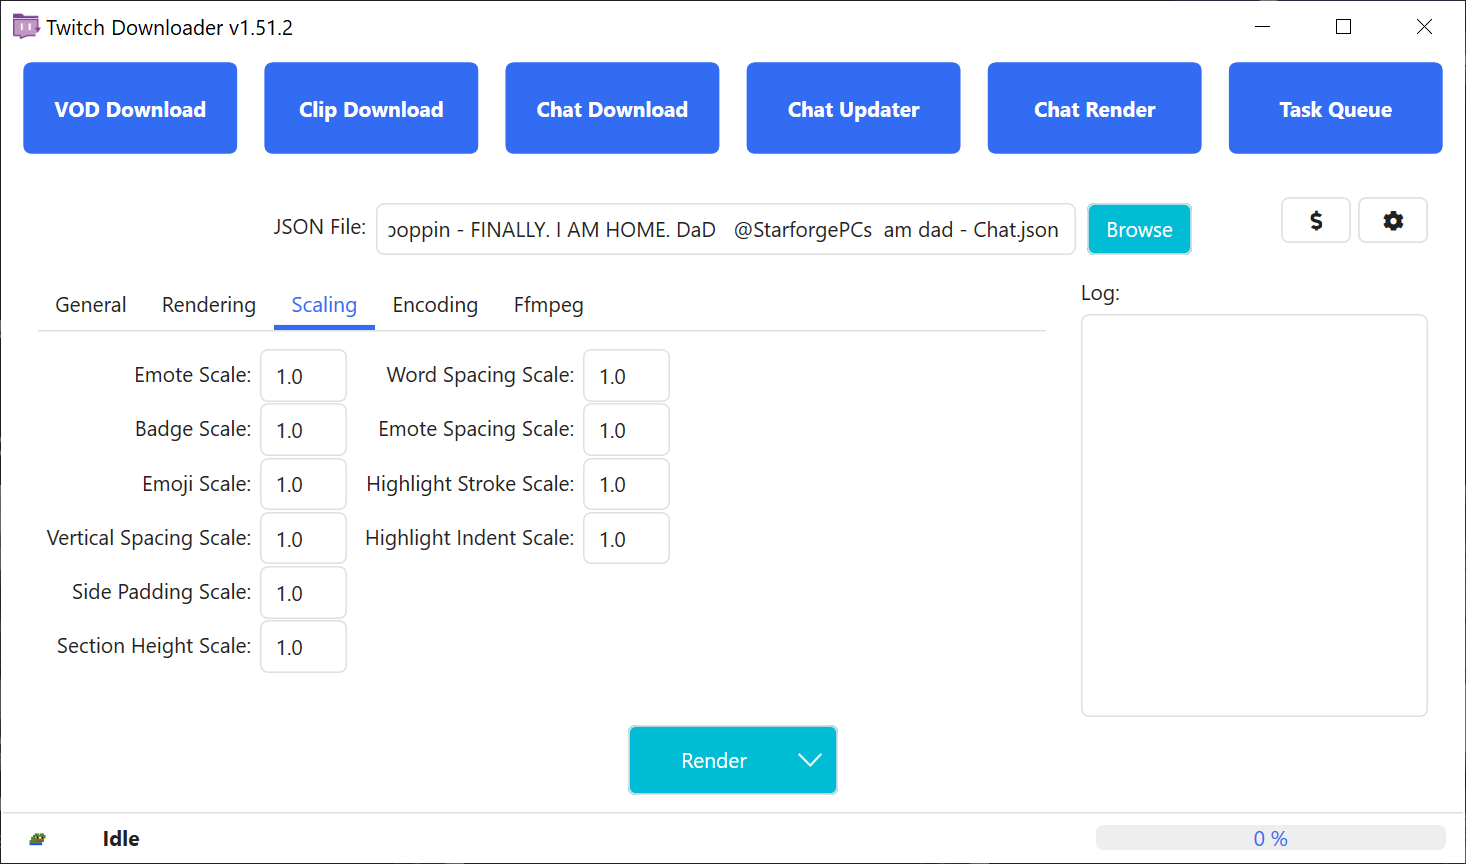The width and height of the screenshot is (1466, 864).
Task: Open the Ffmpeg tab
Action: pos(549,305)
